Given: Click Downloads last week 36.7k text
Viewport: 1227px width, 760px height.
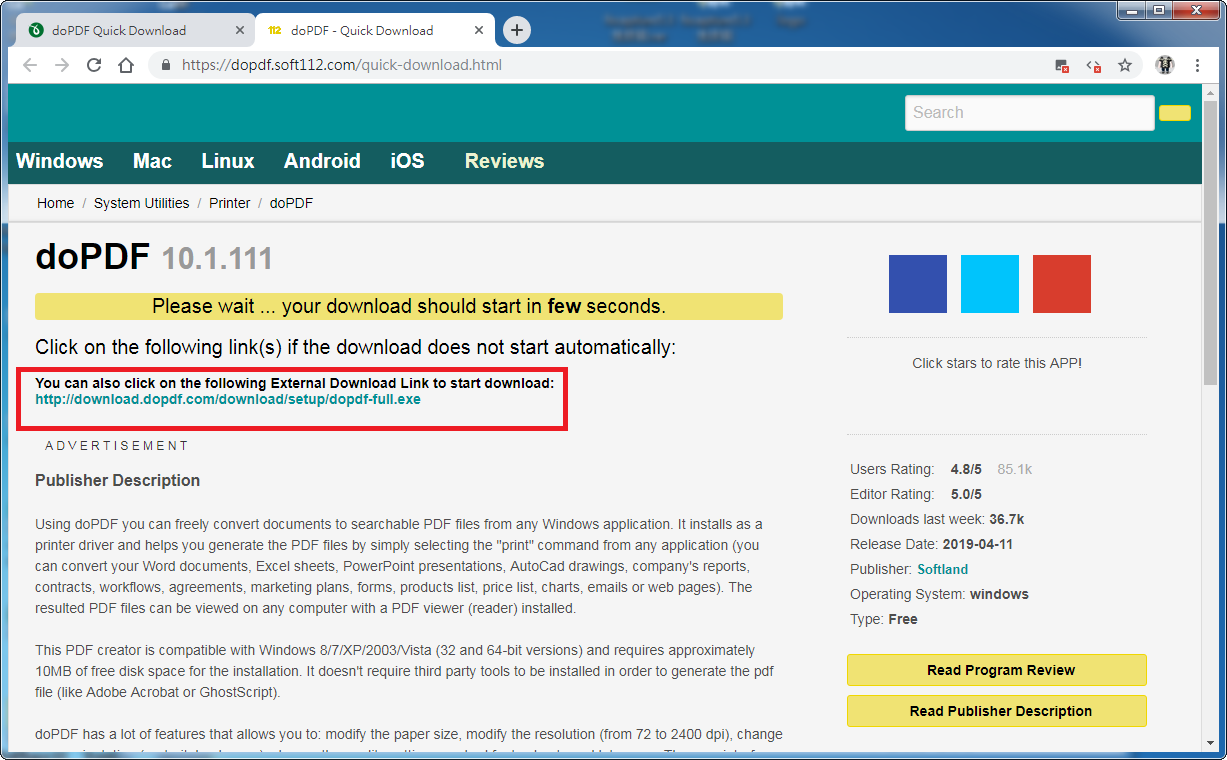Looking at the screenshot, I should pos(937,519).
